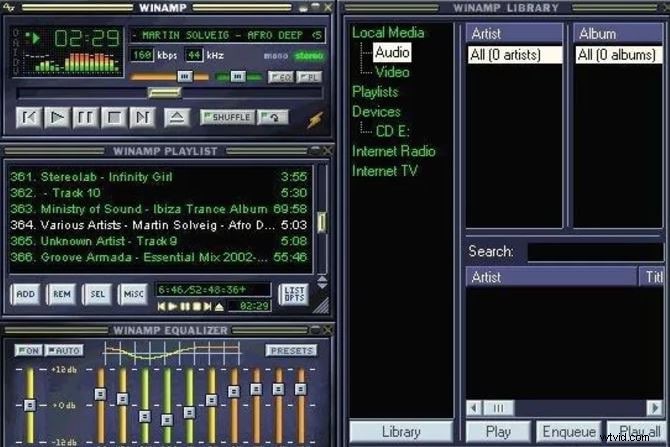Click the song seek bar handle
The width and height of the screenshot is (670, 447).
pyautogui.click(x=165, y=93)
